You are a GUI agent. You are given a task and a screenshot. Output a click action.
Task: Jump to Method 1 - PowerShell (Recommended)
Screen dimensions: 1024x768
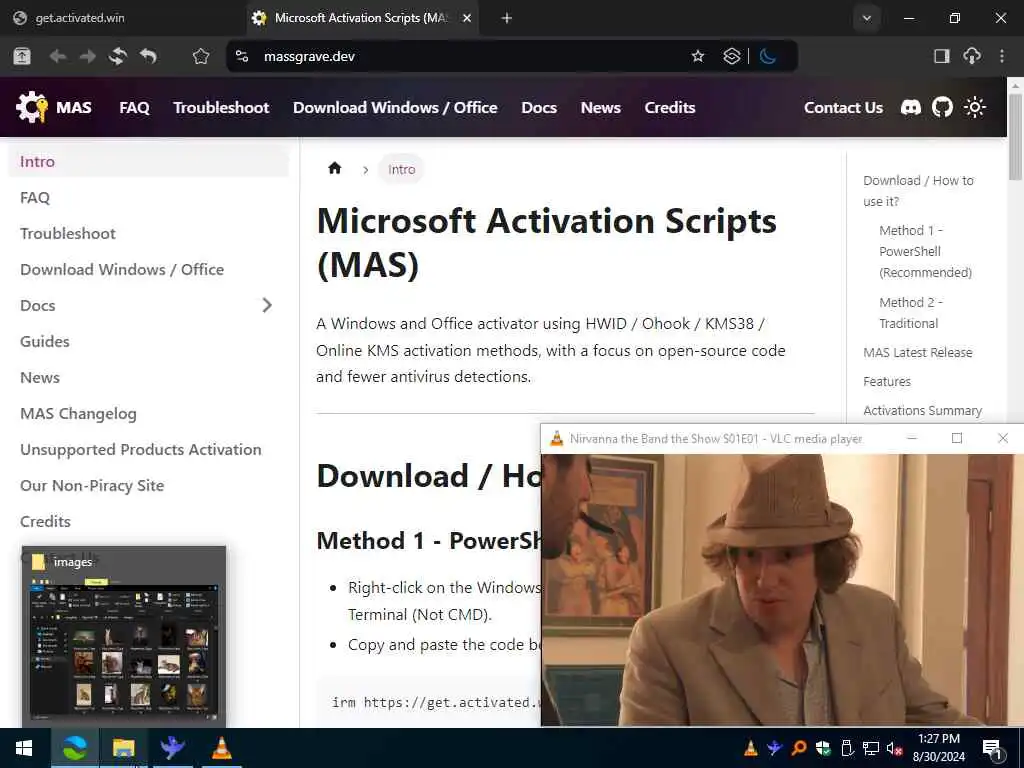click(925, 251)
